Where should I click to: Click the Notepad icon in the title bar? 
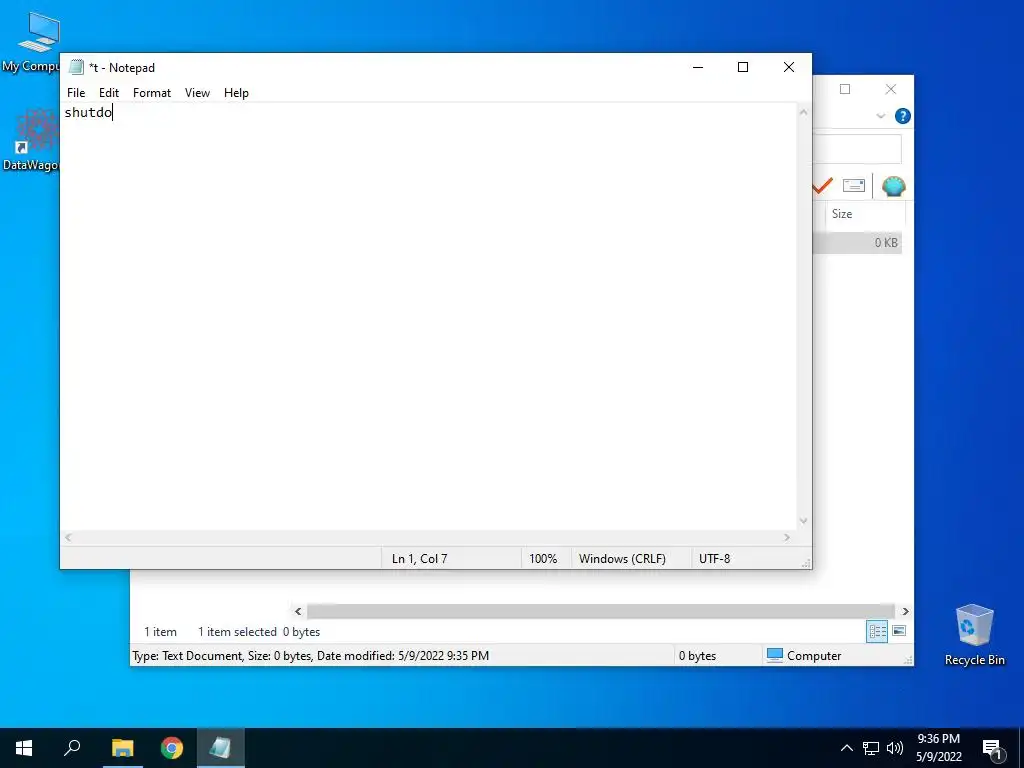[76, 67]
